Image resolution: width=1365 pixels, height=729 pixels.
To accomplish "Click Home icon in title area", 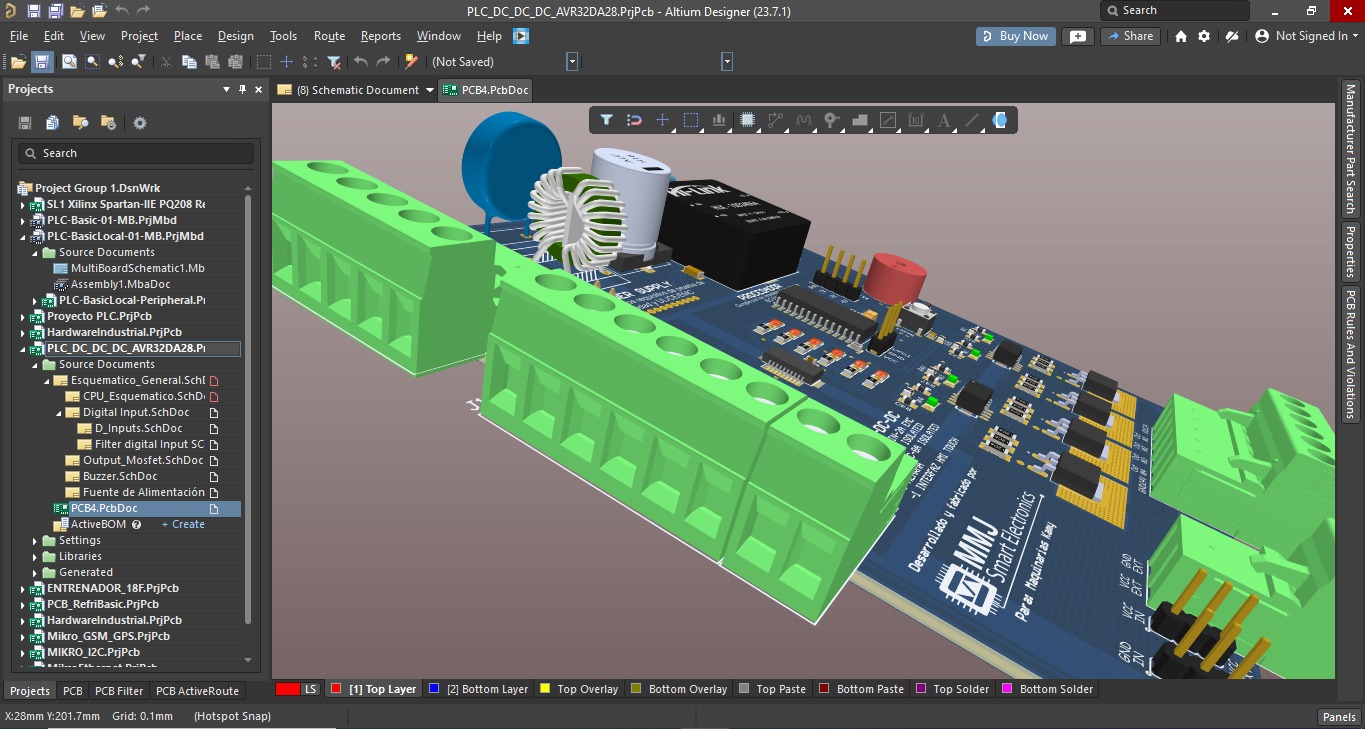I will [1181, 36].
